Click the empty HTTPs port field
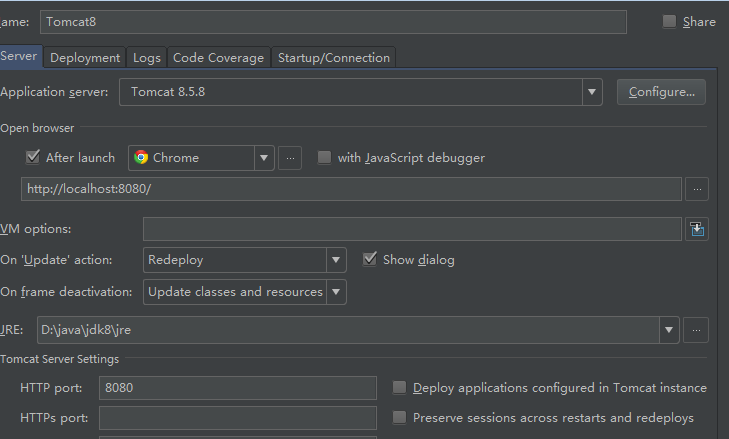Screen dimensions: 729x439 pos(238,418)
